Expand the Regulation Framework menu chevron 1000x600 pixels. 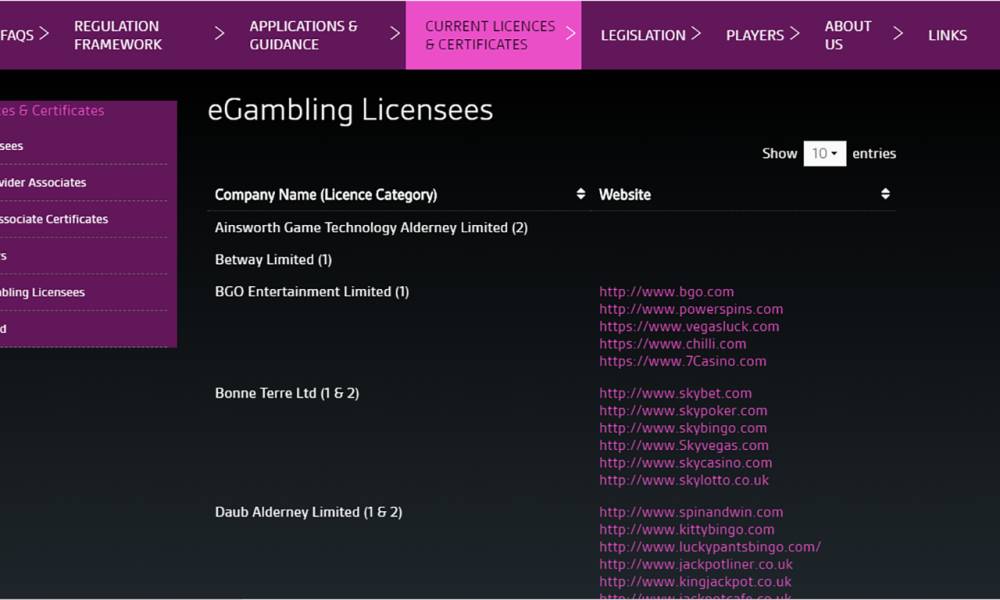(219, 34)
